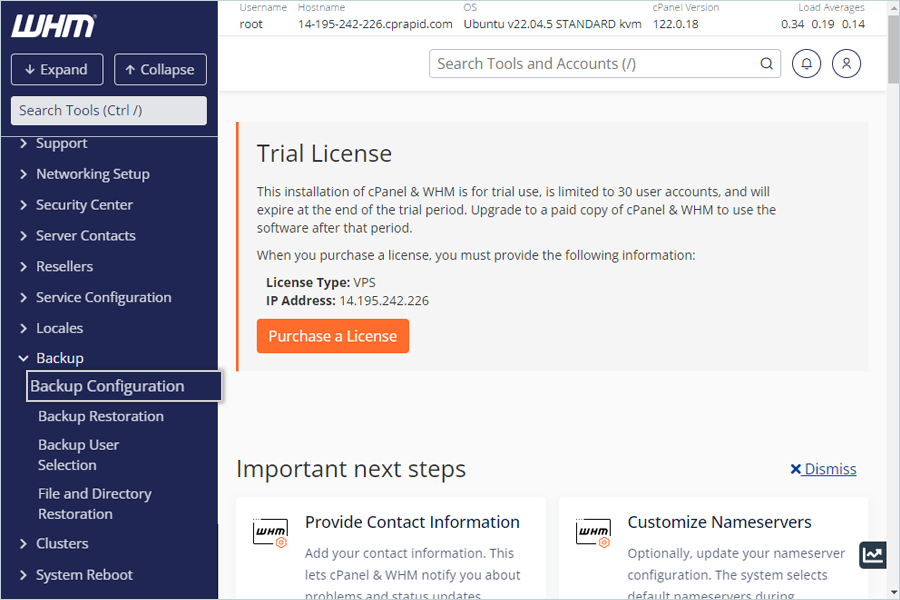
Task: Click the Purchase a License button
Action: pyautogui.click(x=333, y=336)
